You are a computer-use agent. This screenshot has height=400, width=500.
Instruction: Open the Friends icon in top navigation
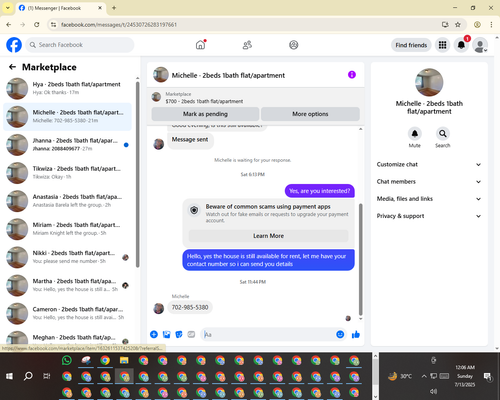pos(247,45)
